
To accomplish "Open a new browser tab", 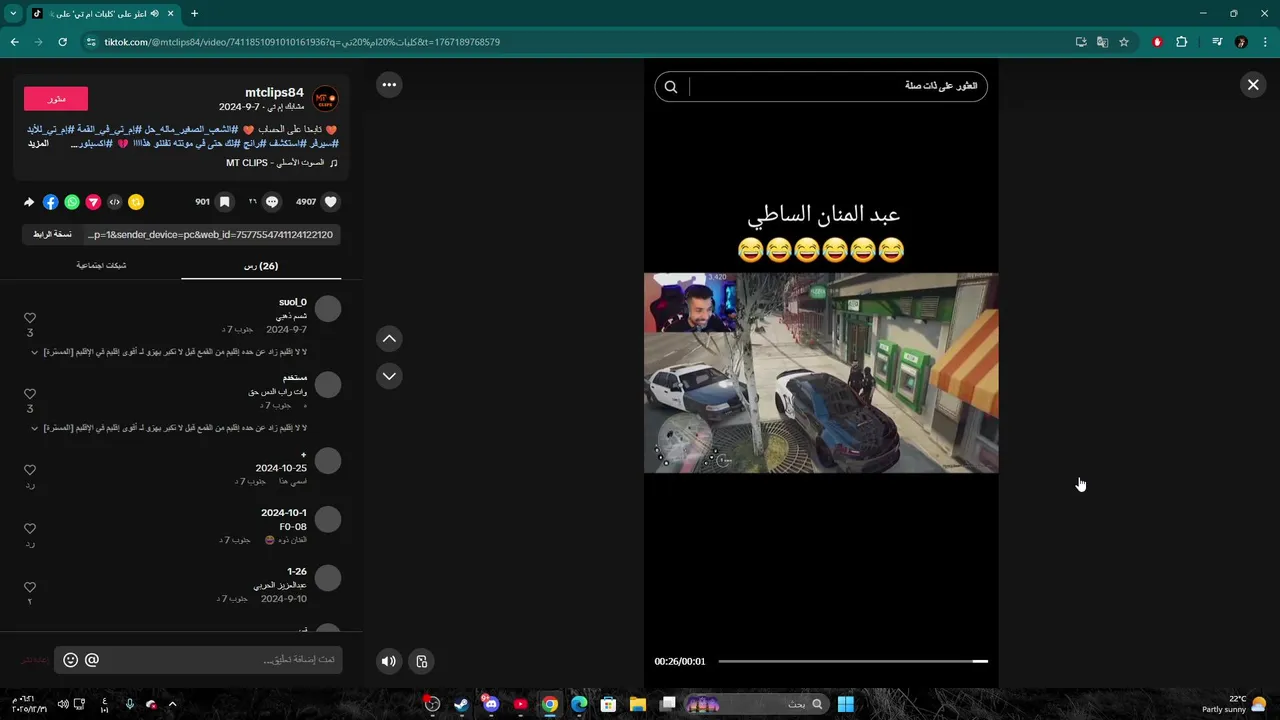I will [x=194, y=13].
